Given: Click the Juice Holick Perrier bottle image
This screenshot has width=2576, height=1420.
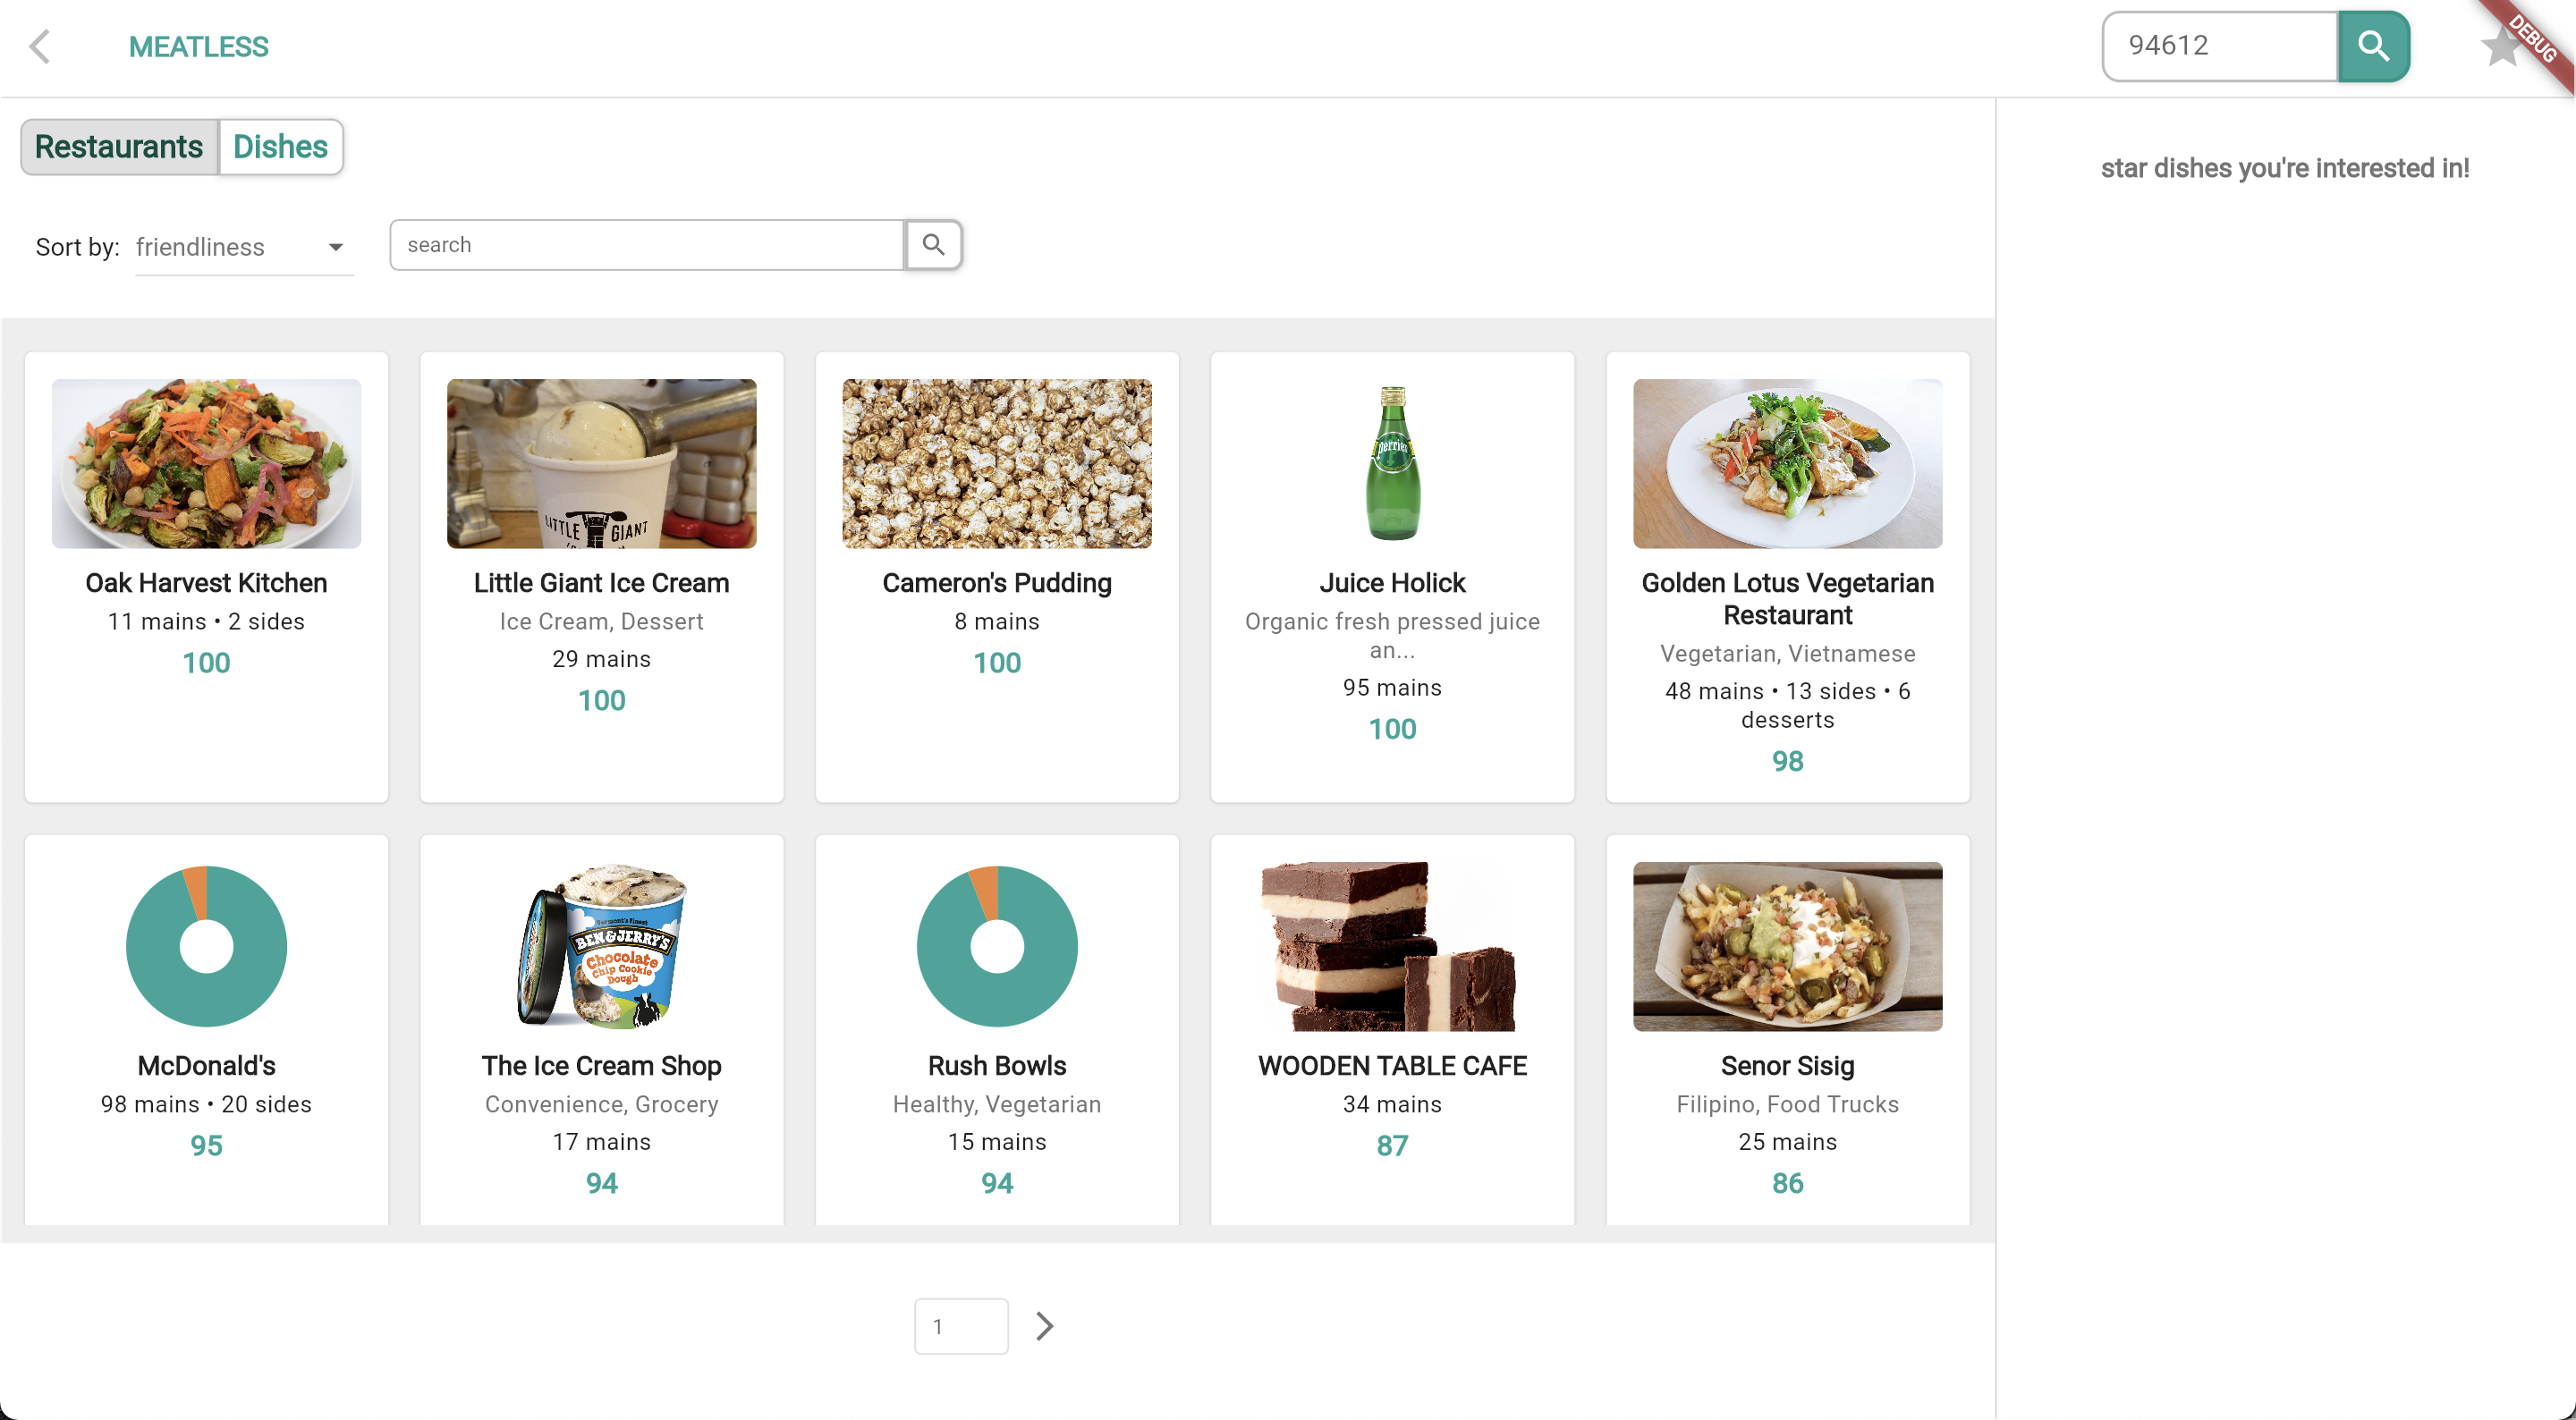Looking at the screenshot, I should (x=1392, y=463).
